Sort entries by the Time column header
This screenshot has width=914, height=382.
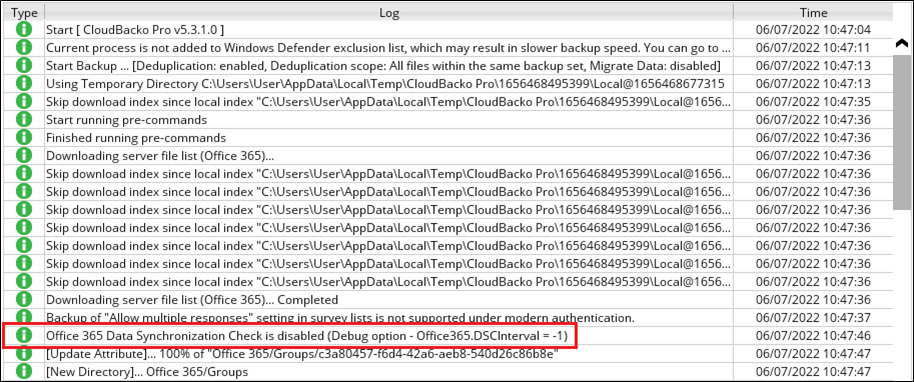[813, 12]
